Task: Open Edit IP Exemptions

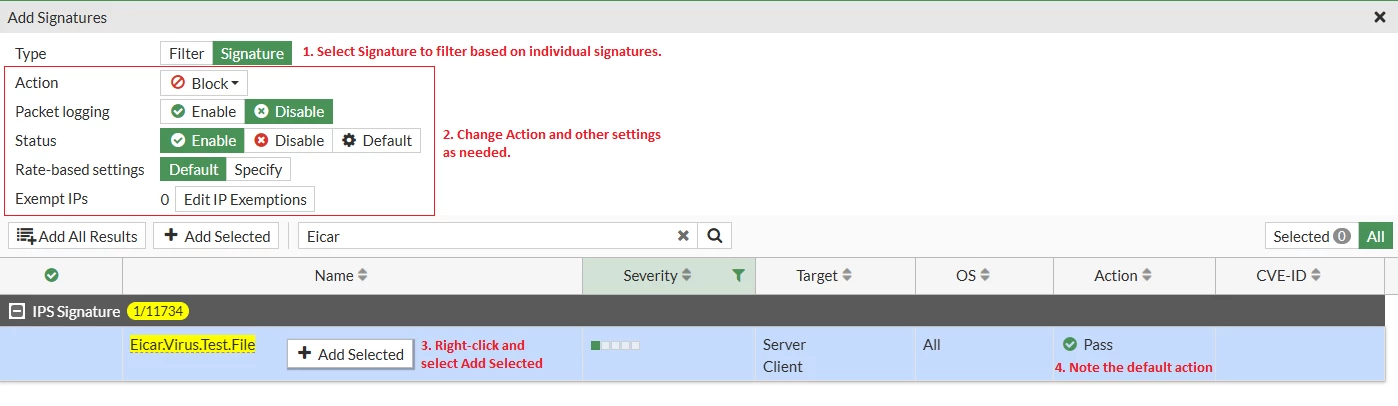Action: tap(245, 199)
